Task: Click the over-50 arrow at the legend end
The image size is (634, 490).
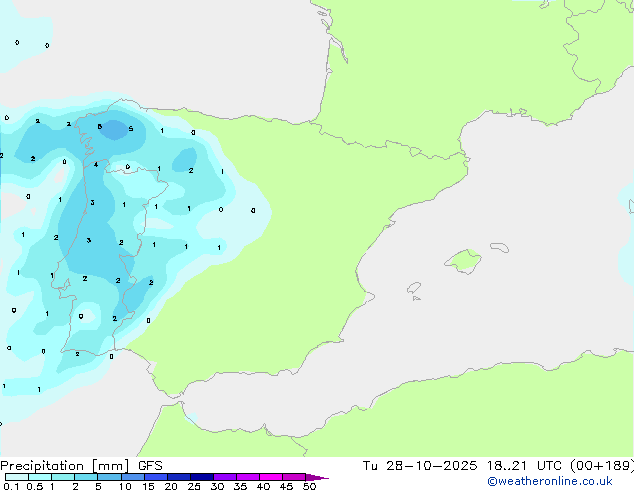Action: click(x=317, y=477)
